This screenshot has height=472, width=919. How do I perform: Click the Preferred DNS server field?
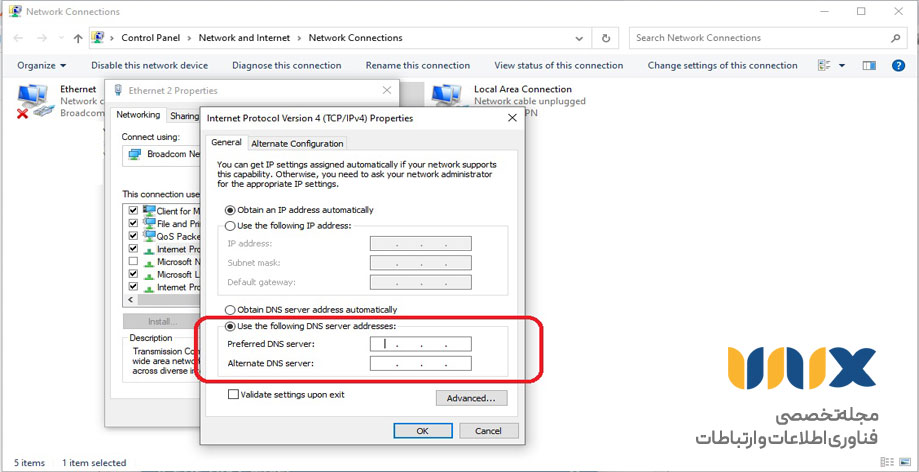click(420, 344)
